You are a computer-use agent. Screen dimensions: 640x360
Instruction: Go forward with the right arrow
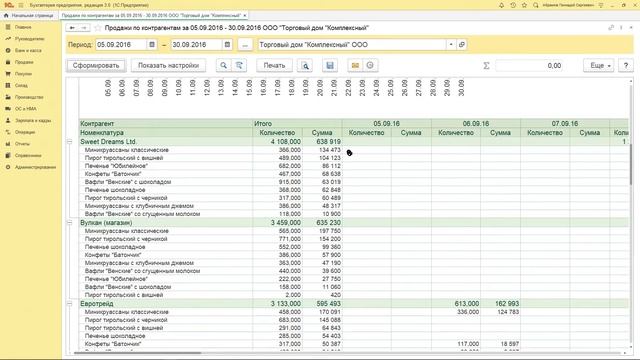84,28
